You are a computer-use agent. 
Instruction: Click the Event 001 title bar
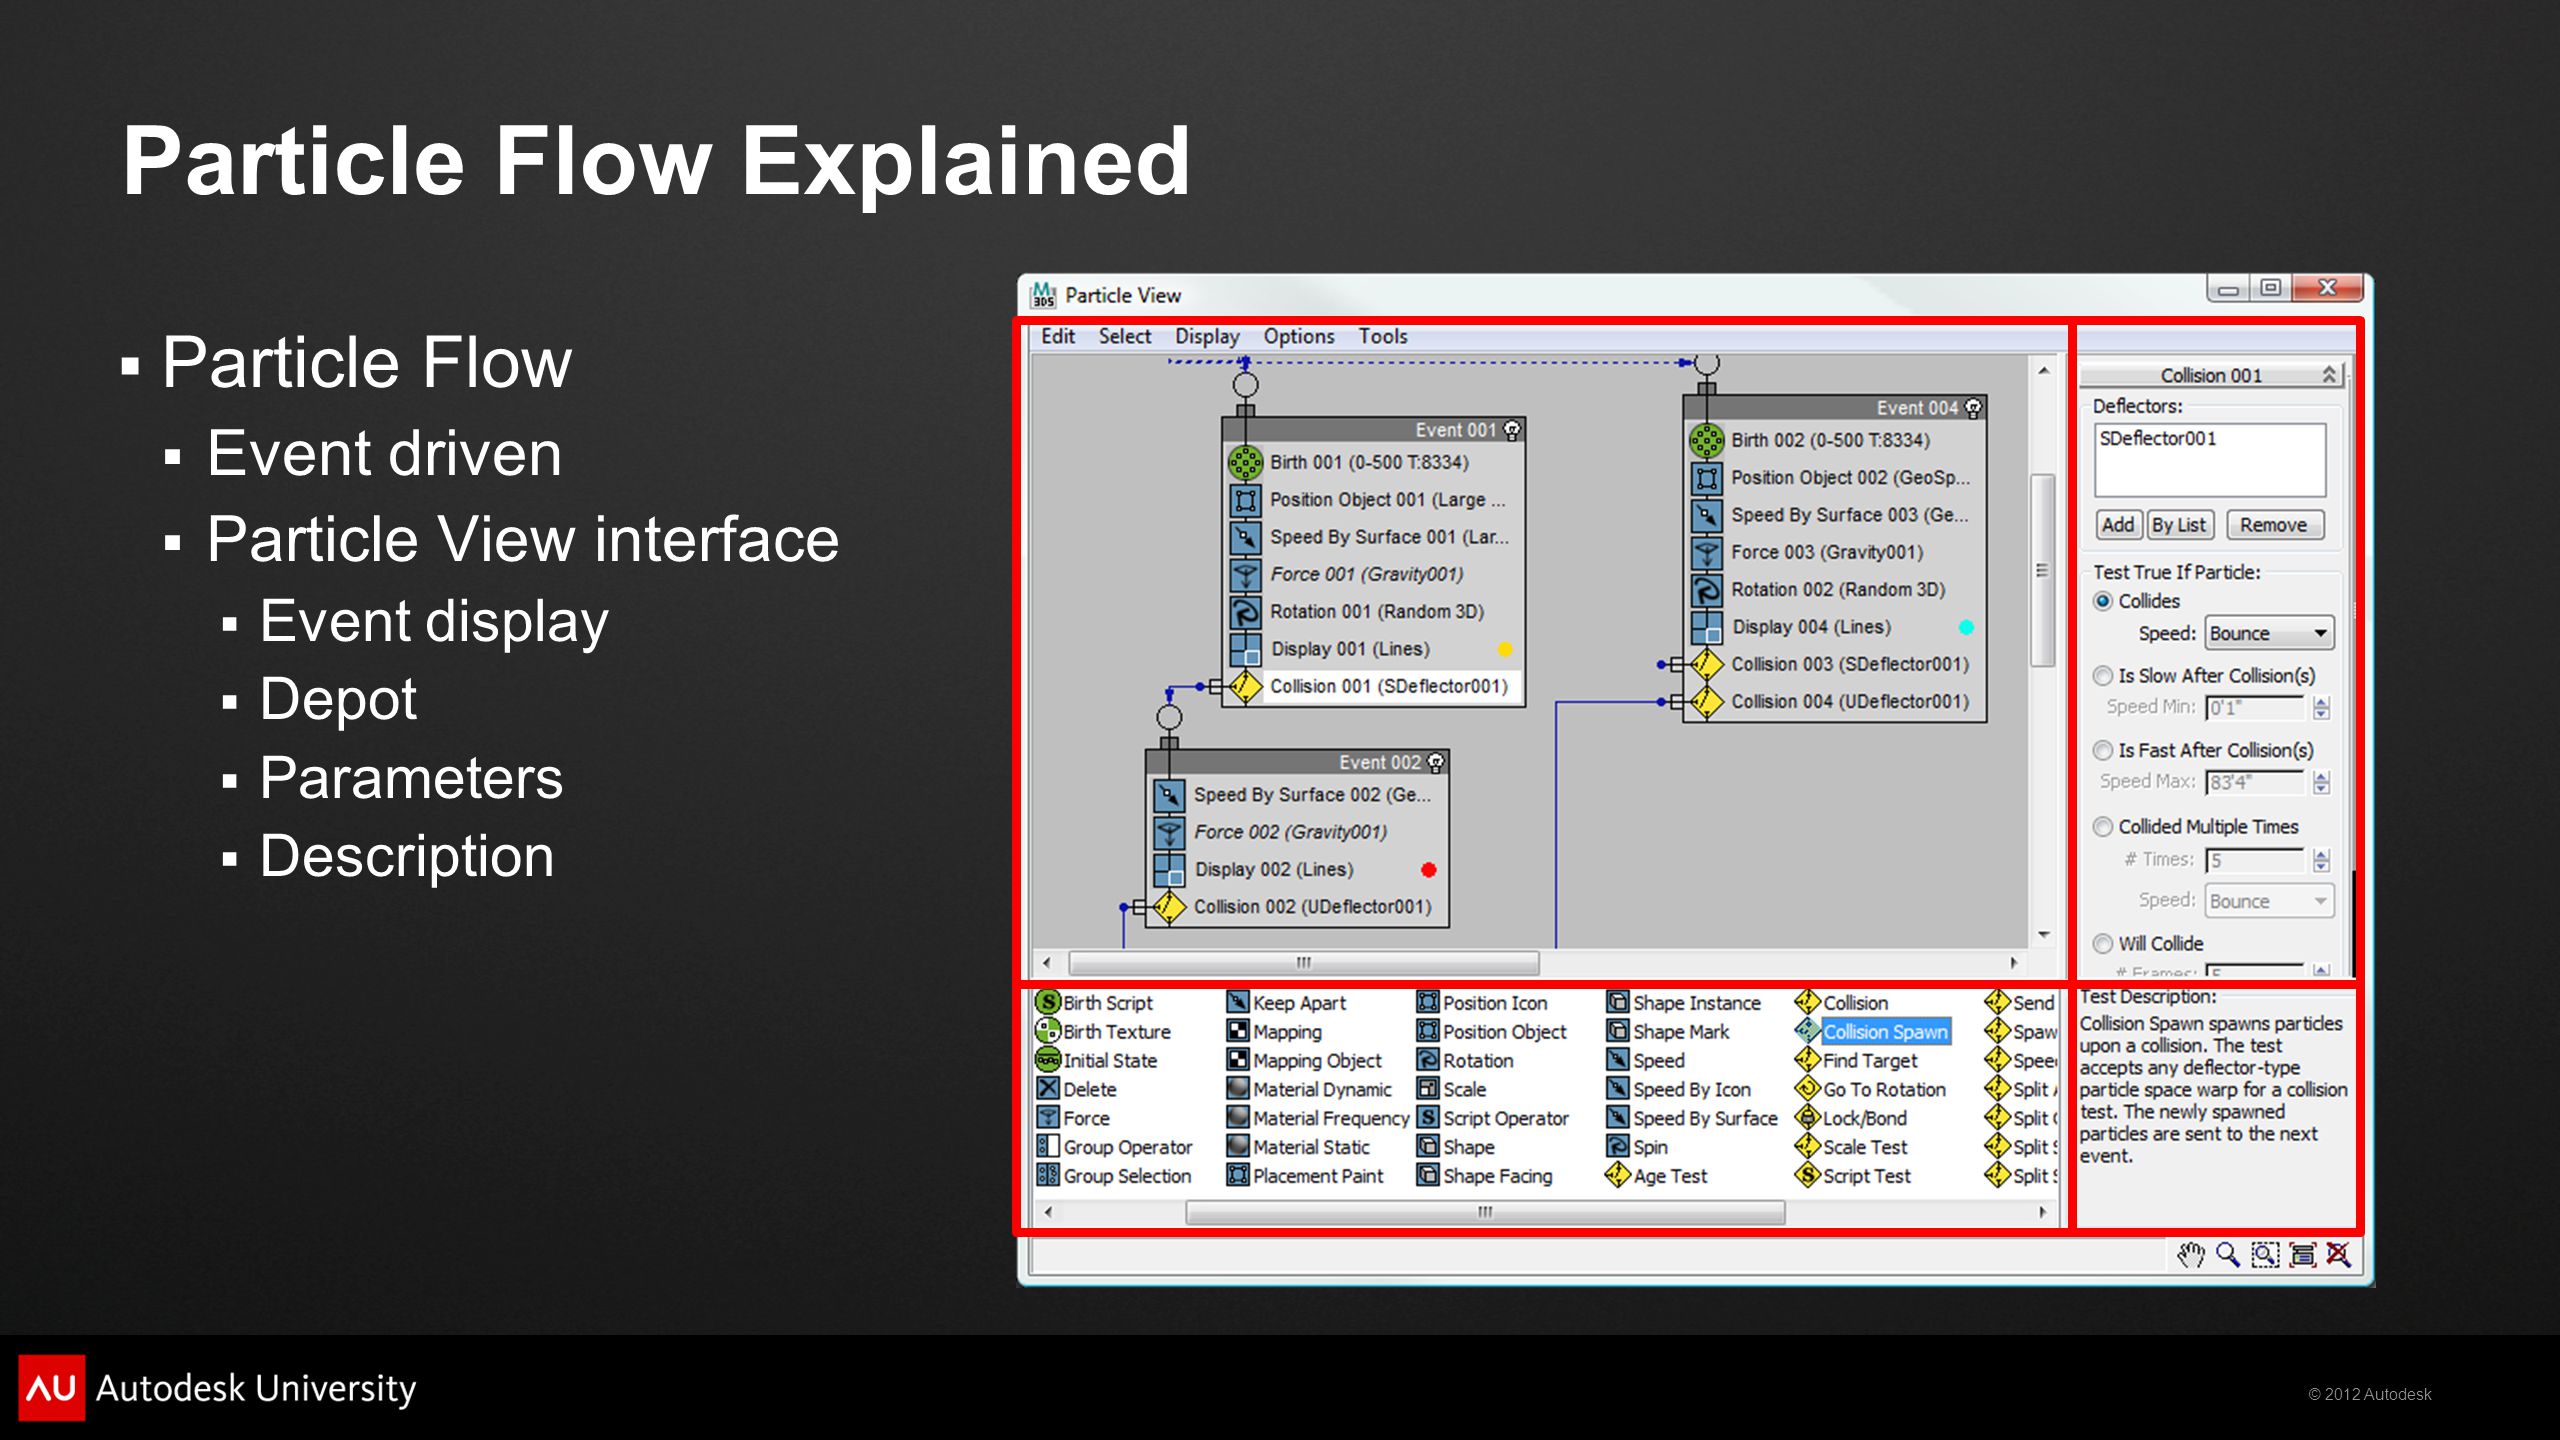coord(1373,430)
